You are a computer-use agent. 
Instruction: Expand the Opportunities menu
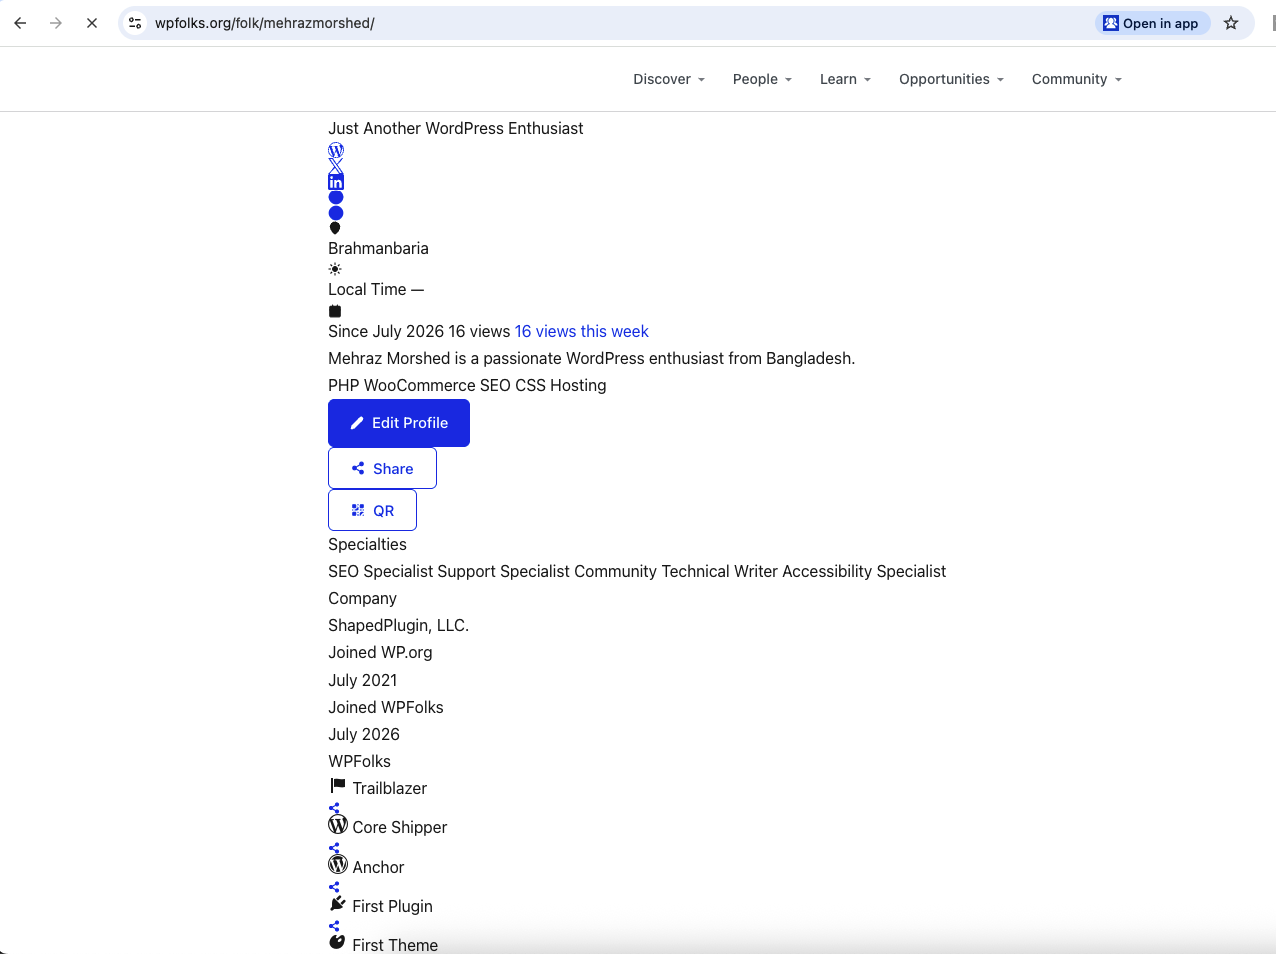coord(951,79)
